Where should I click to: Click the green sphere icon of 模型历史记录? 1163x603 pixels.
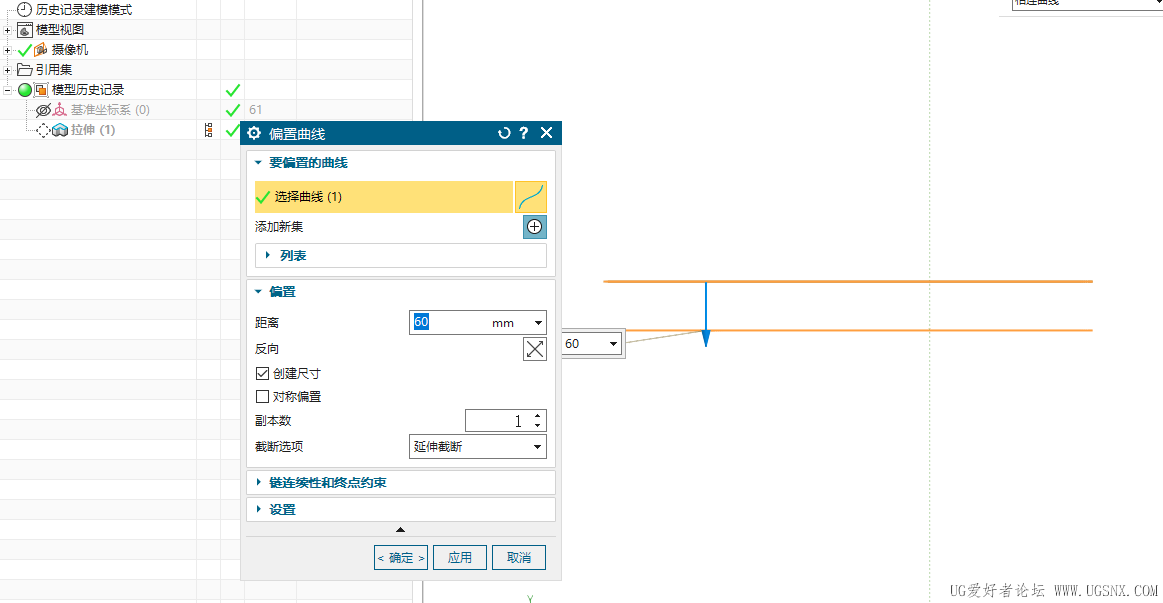(24, 90)
